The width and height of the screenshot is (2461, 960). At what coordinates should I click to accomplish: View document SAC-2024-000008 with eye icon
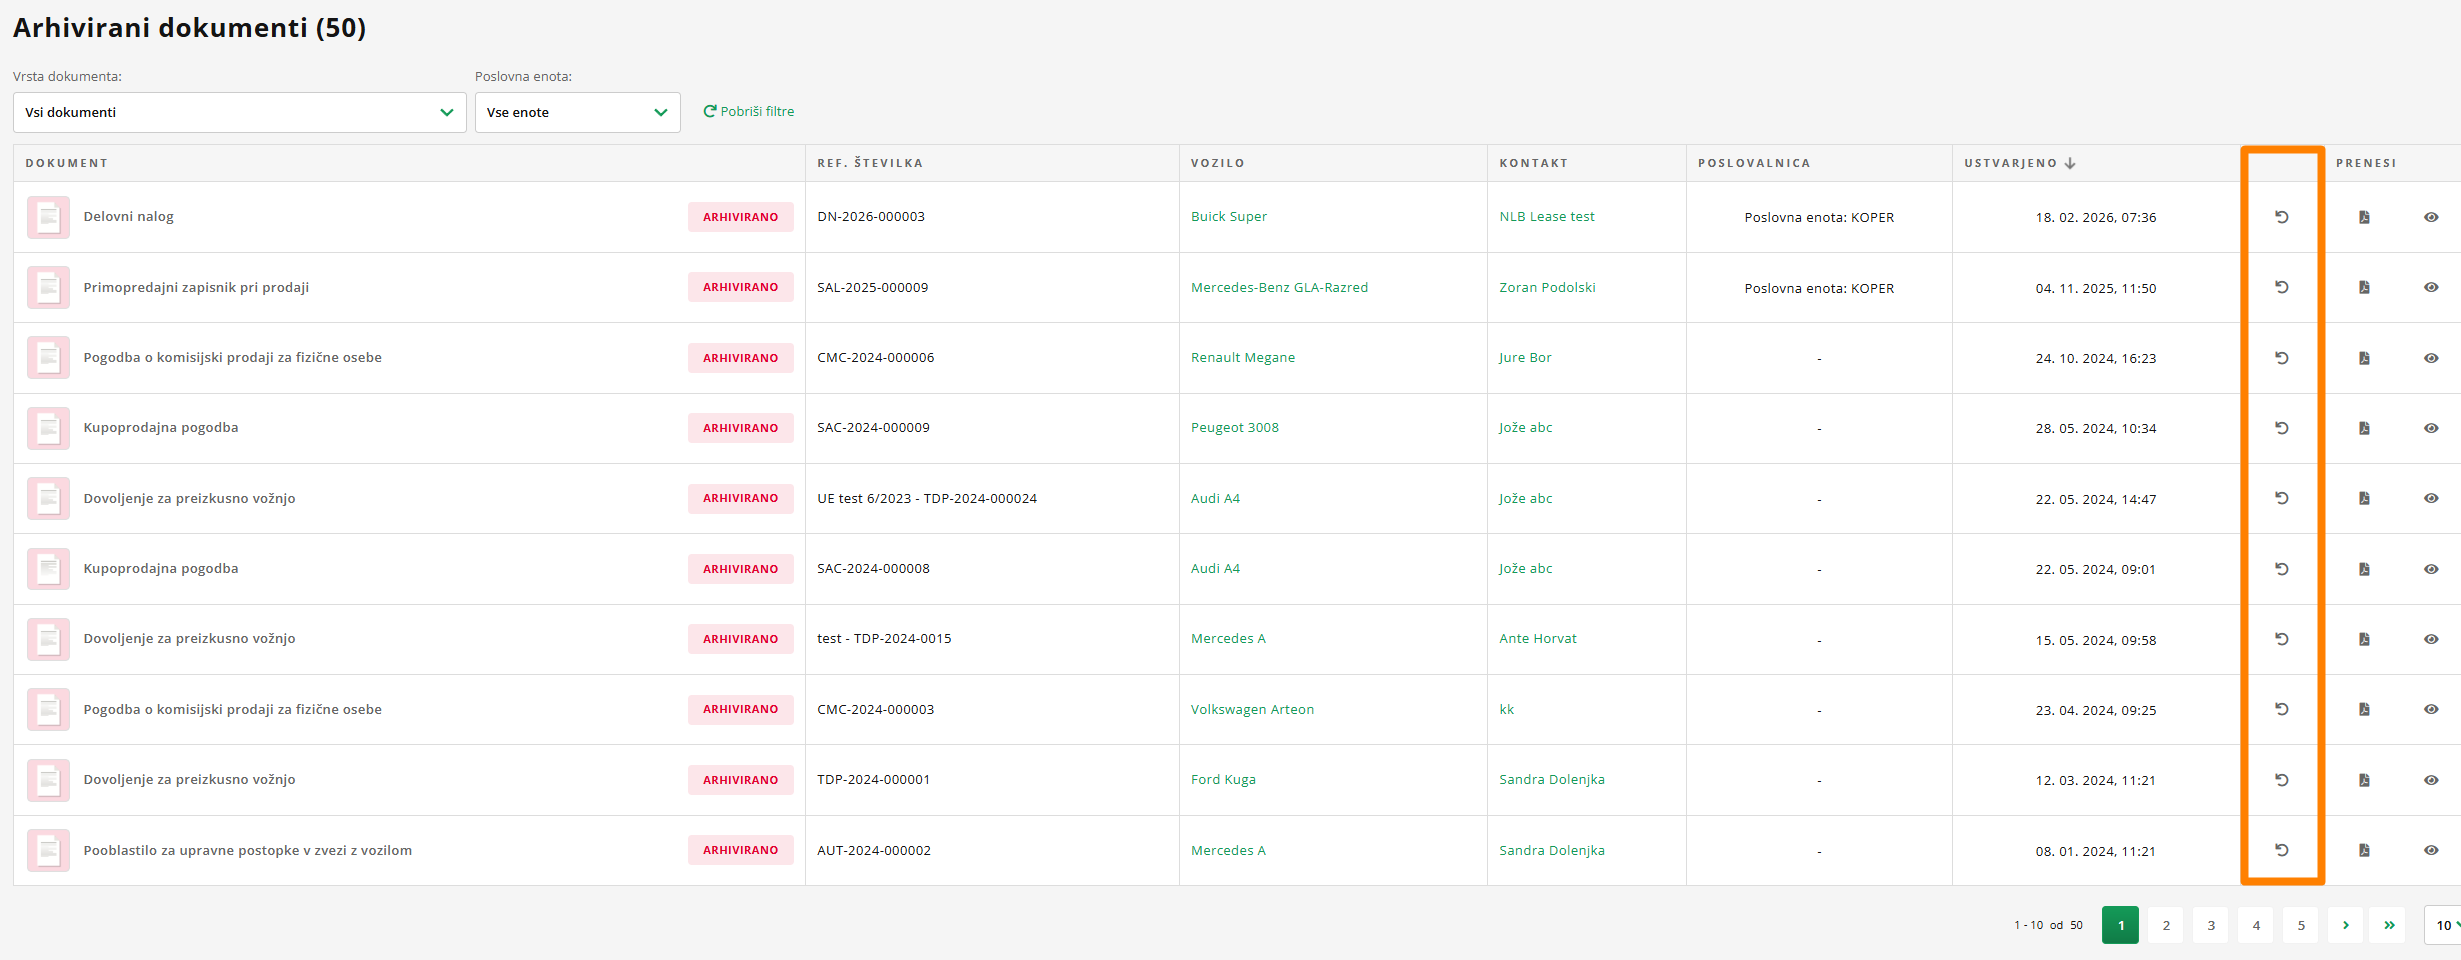2431,569
